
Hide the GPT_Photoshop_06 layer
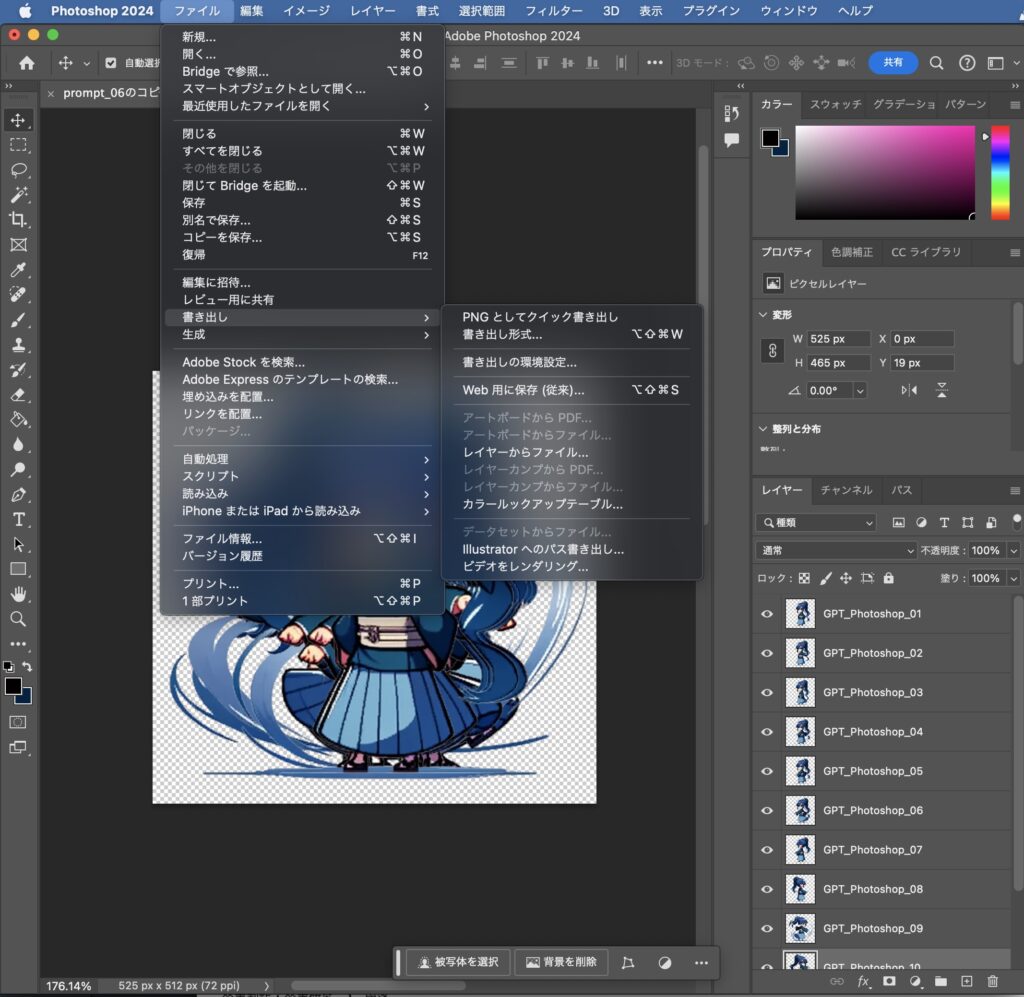point(767,810)
